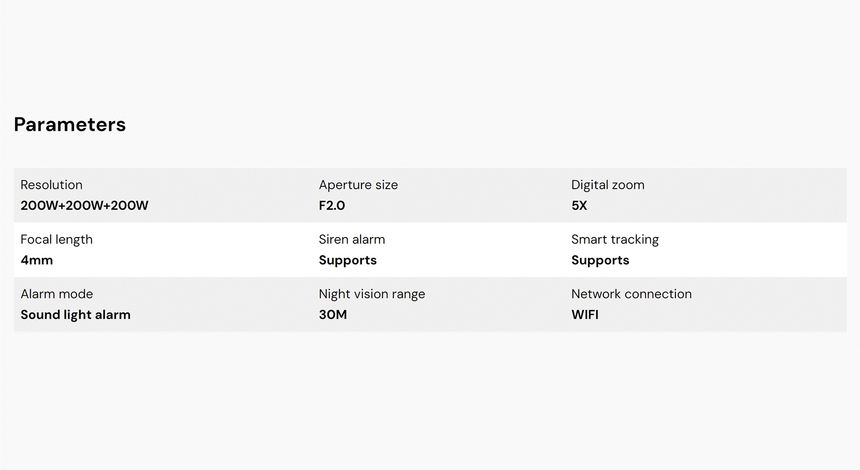Viewport: 860px width, 470px height.
Task: Click the F2.0 aperture value
Action: 332,206
